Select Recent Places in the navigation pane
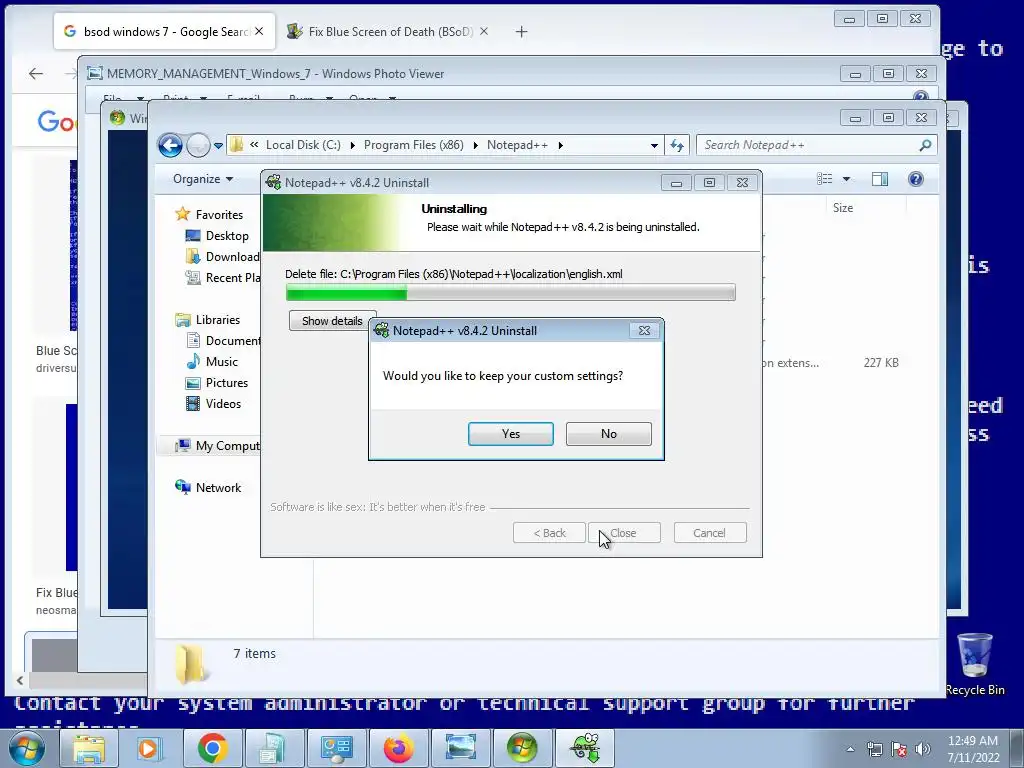This screenshot has height=768, width=1024. [x=223, y=278]
